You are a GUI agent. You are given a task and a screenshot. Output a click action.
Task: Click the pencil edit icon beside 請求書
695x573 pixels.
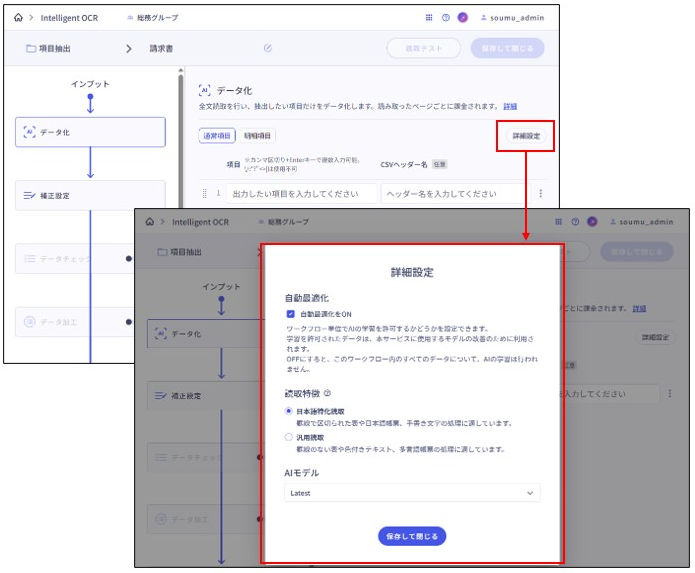pos(267,48)
